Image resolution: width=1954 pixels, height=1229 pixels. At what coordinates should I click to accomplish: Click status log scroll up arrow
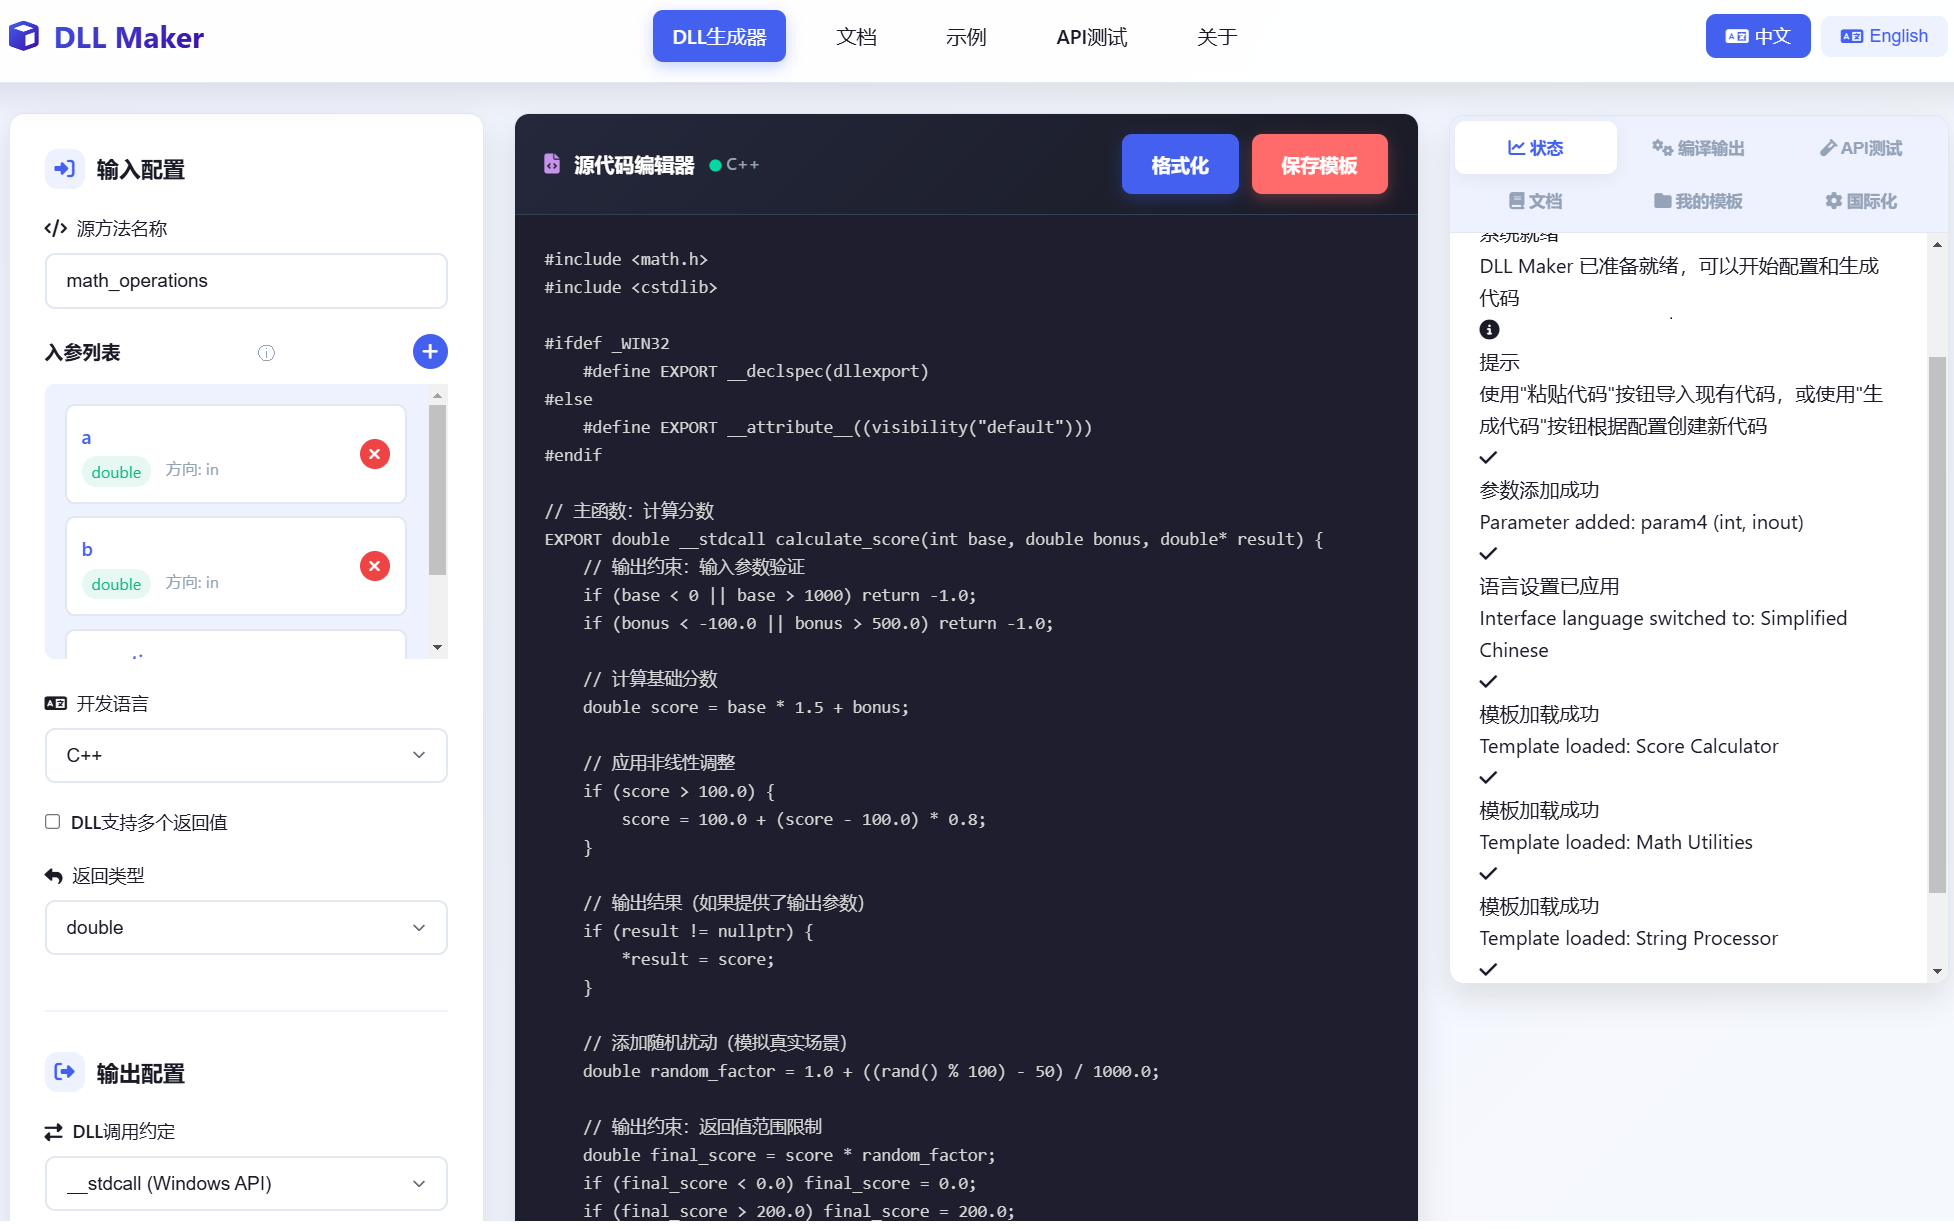tap(1937, 245)
